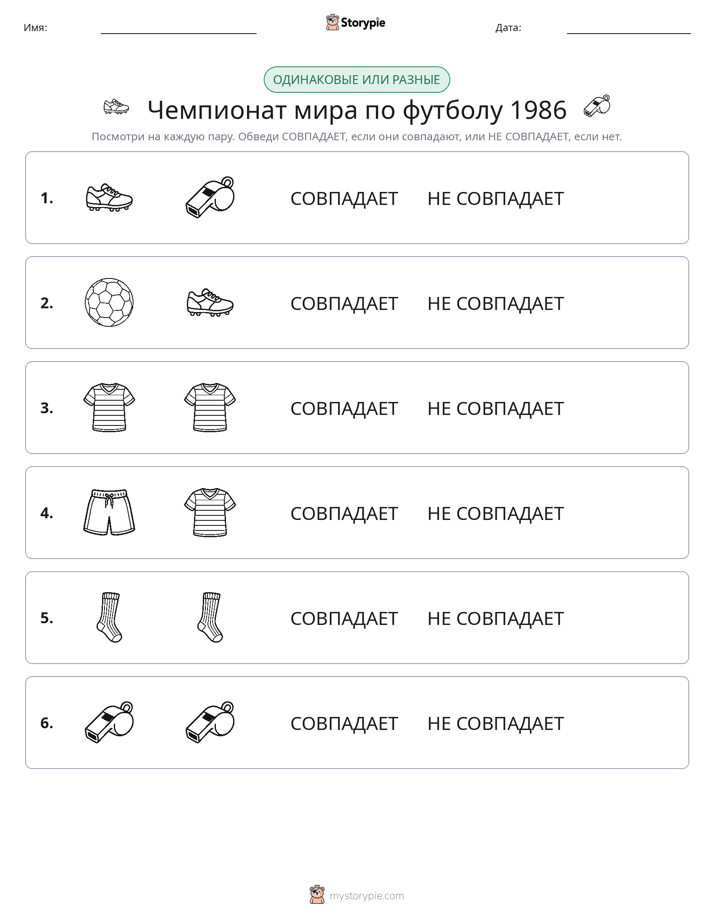The image size is (714, 924).
Task: Click the Дата date line
Action: 629,28
